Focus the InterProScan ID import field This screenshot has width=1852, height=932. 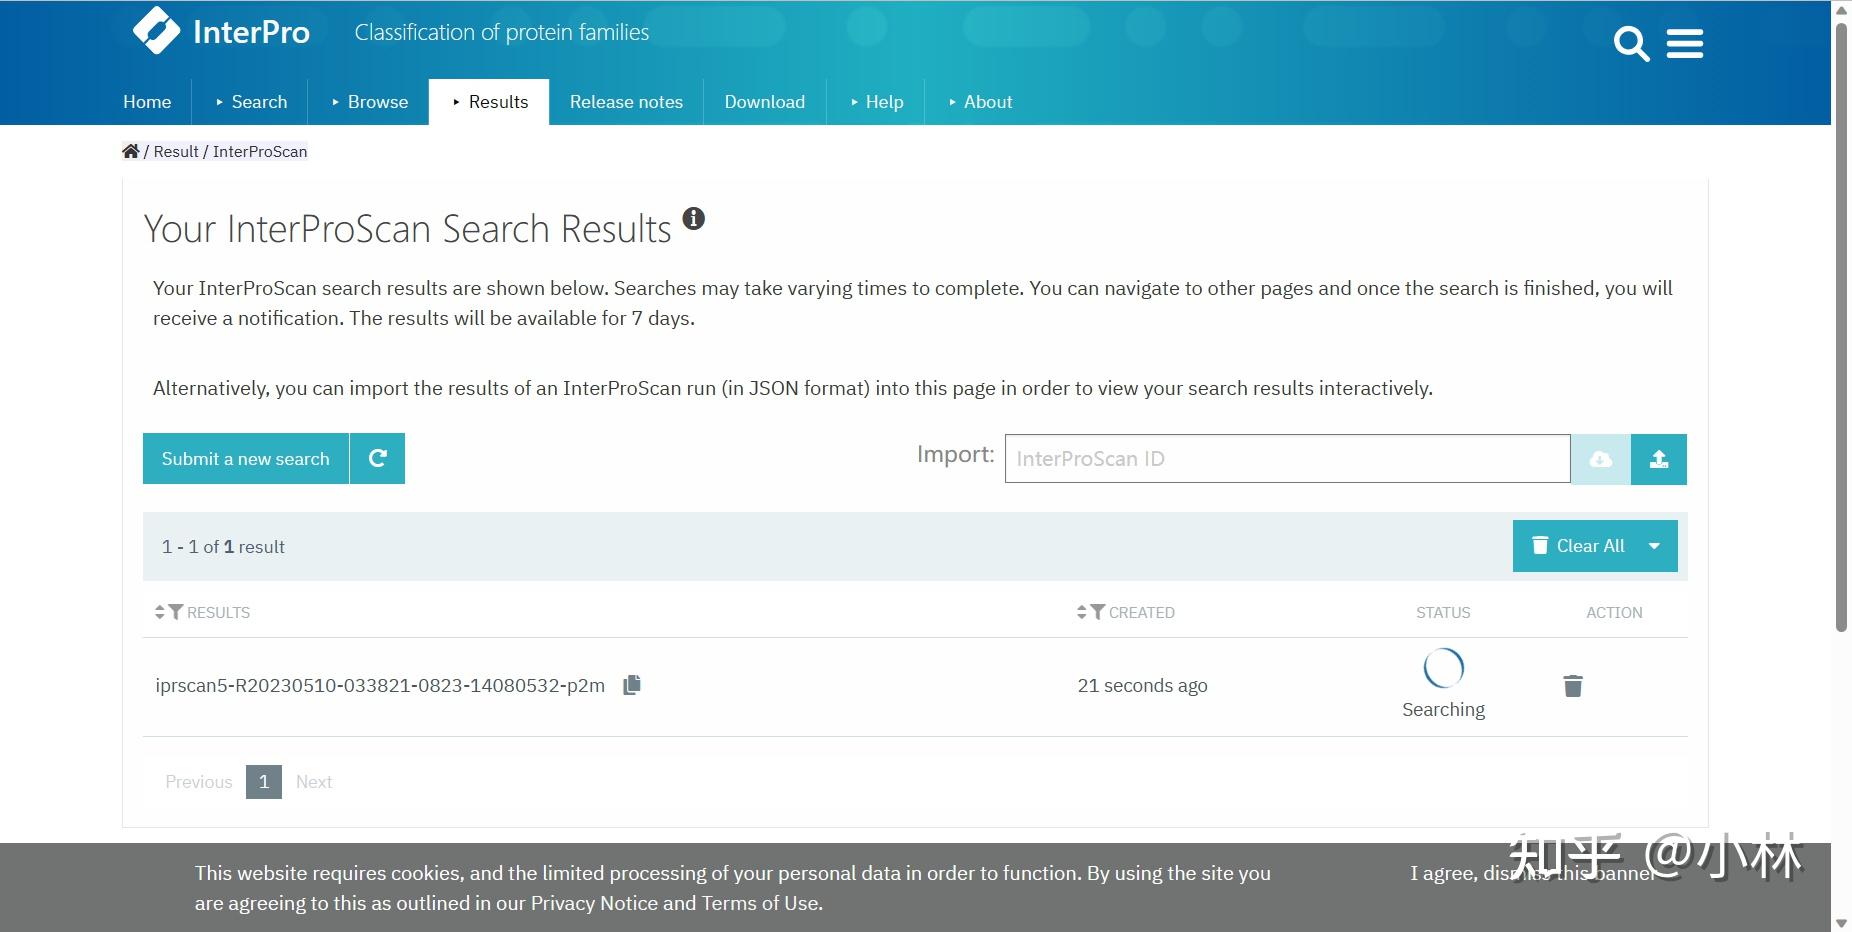point(1288,459)
